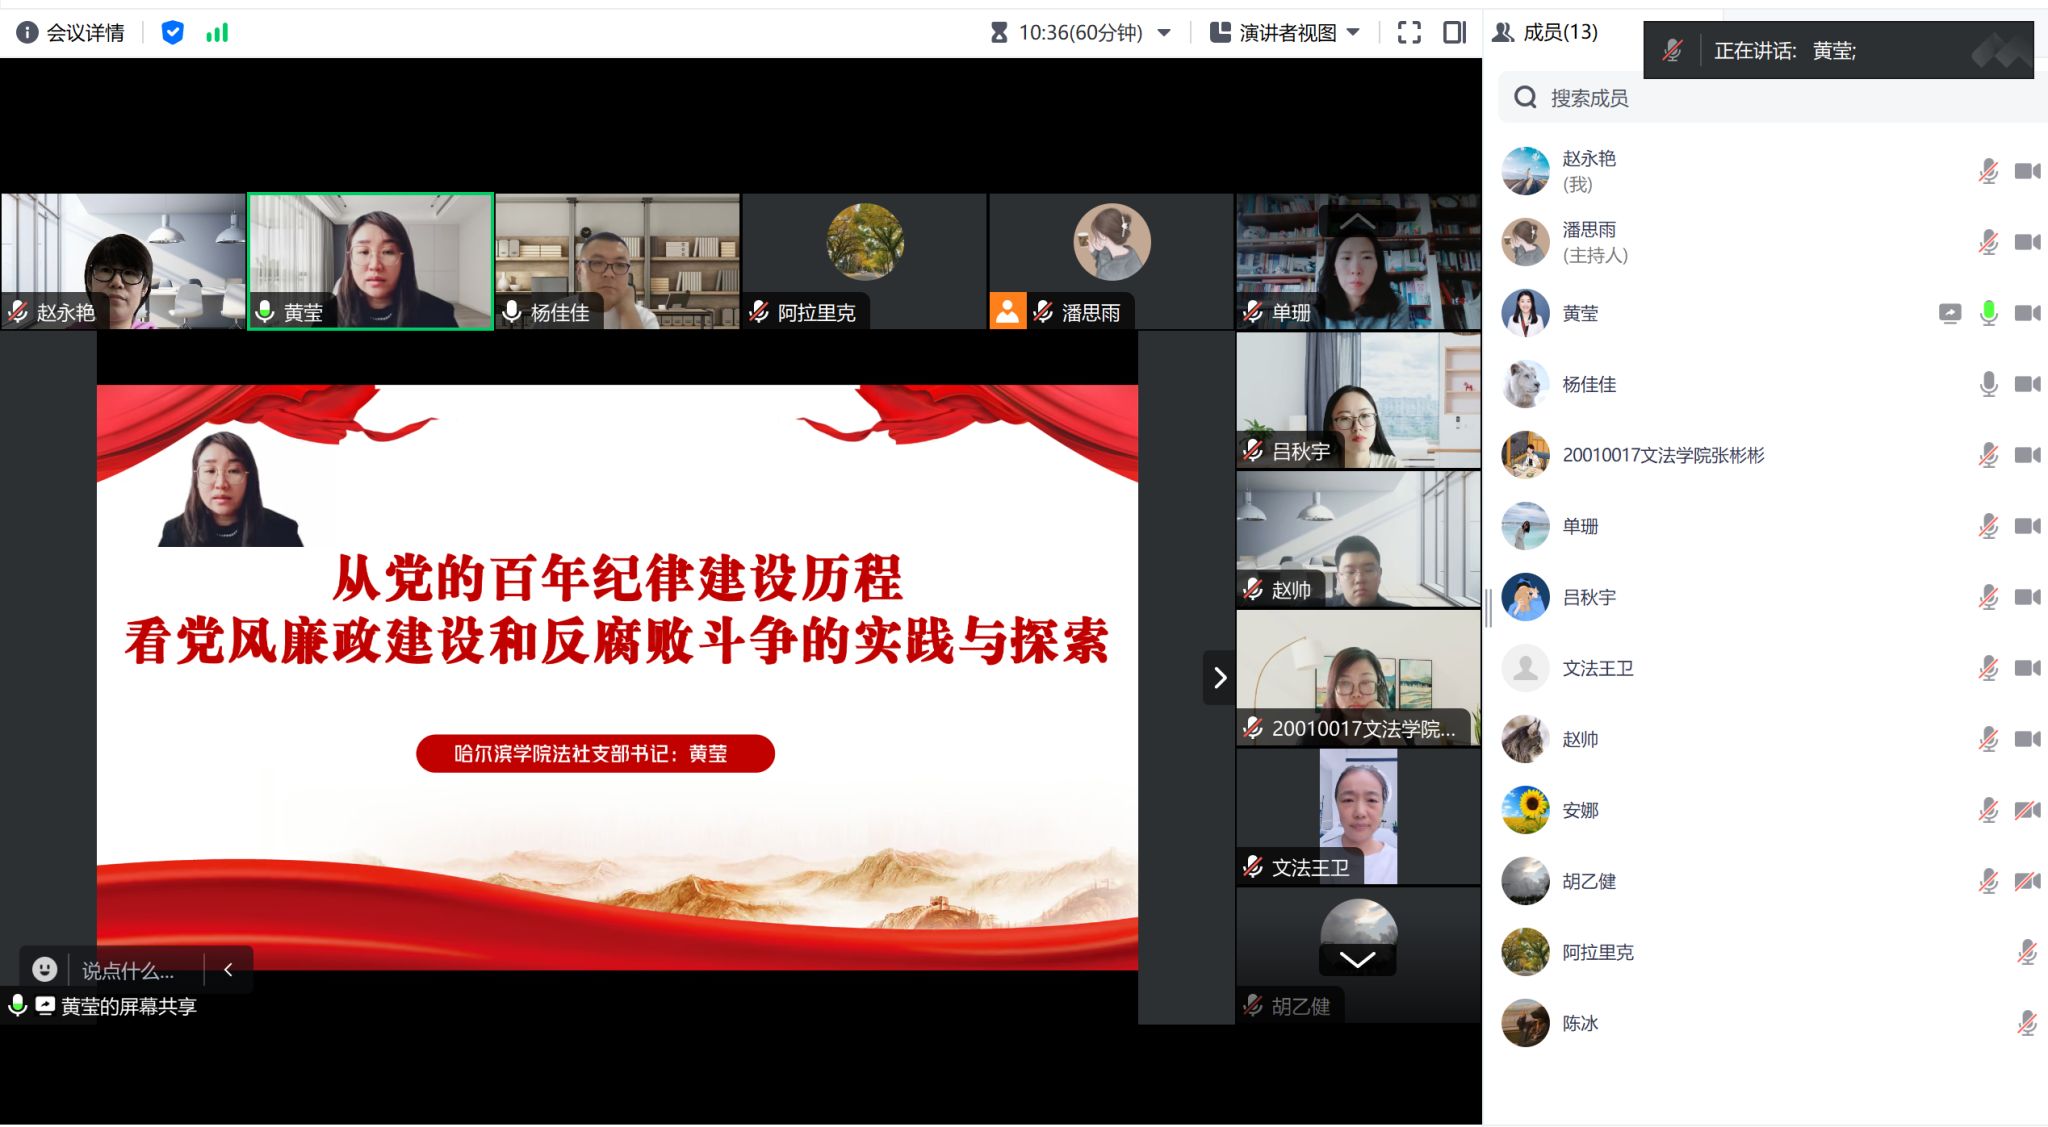Expand video strip with right chevron
This screenshot has height=1127, width=2048.
point(1219,678)
